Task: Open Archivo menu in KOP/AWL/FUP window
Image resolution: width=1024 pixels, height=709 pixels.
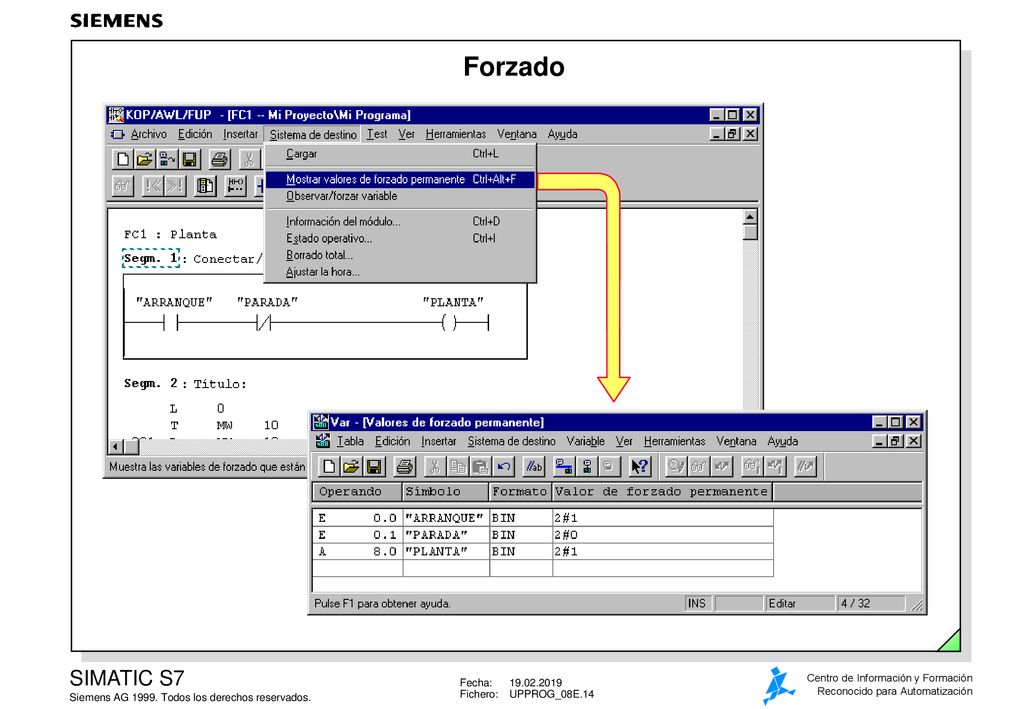Action: coord(148,134)
